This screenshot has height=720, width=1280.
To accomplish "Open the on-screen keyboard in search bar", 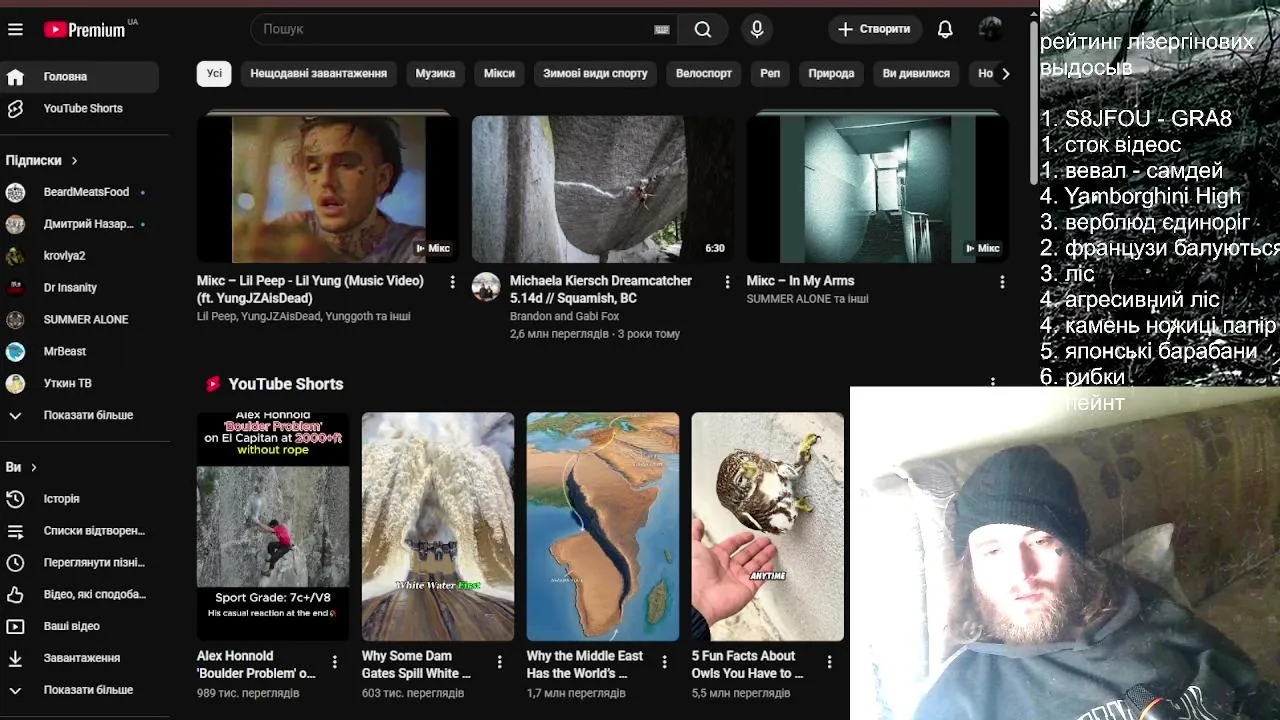I will pyautogui.click(x=661, y=29).
